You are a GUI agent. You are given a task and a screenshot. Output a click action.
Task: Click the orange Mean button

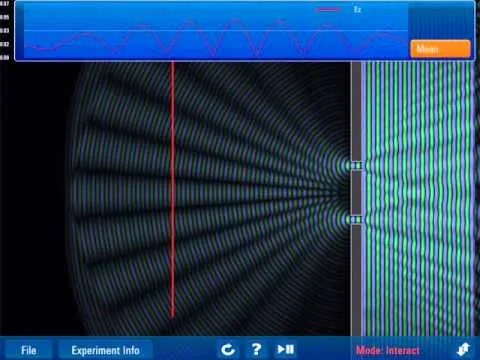pyautogui.click(x=440, y=49)
